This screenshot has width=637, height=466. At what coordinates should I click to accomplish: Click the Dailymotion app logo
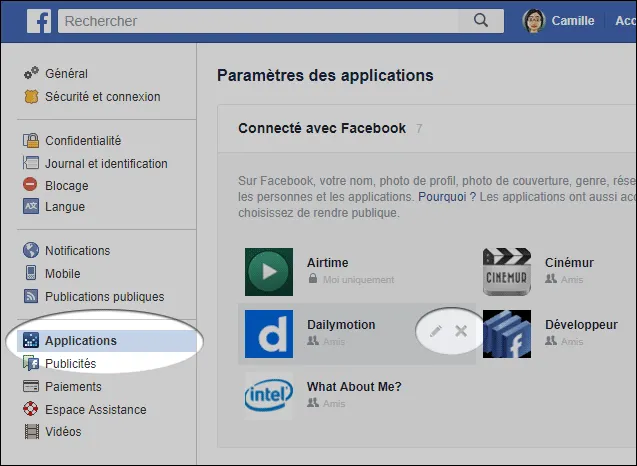click(x=269, y=334)
